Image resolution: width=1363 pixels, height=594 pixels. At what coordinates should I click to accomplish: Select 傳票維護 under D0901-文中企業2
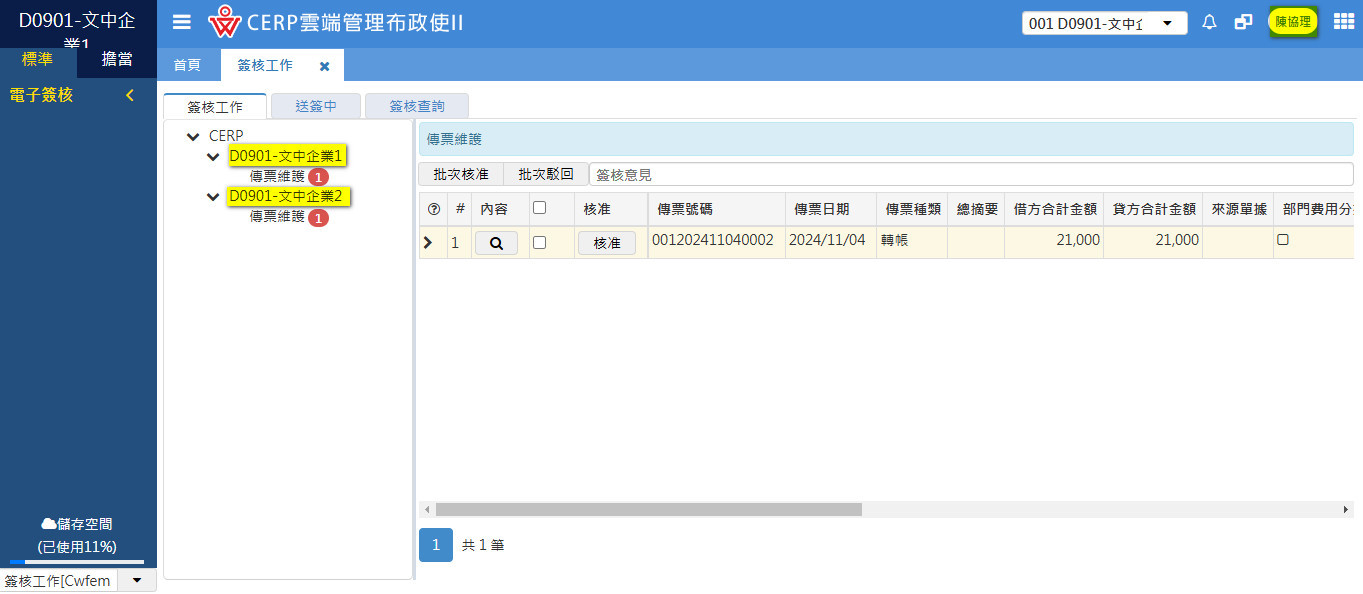(x=277, y=216)
